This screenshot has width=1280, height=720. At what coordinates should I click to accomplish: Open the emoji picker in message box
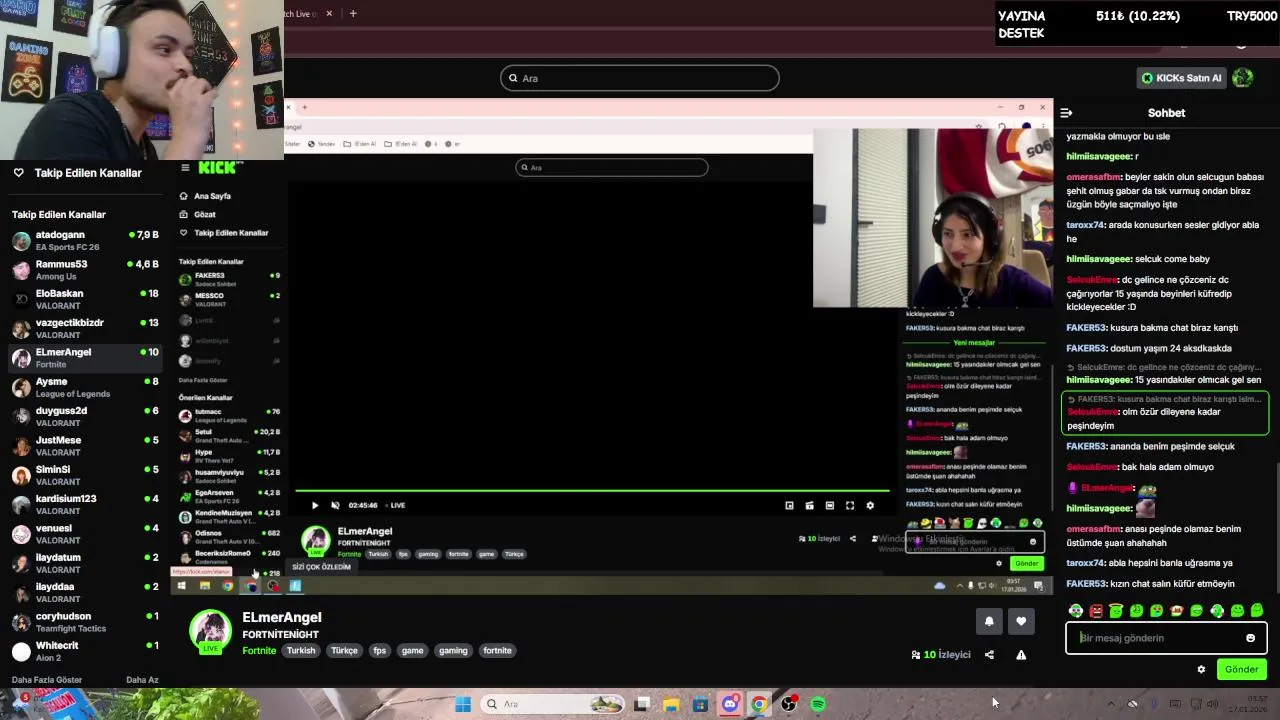[1250, 638]
